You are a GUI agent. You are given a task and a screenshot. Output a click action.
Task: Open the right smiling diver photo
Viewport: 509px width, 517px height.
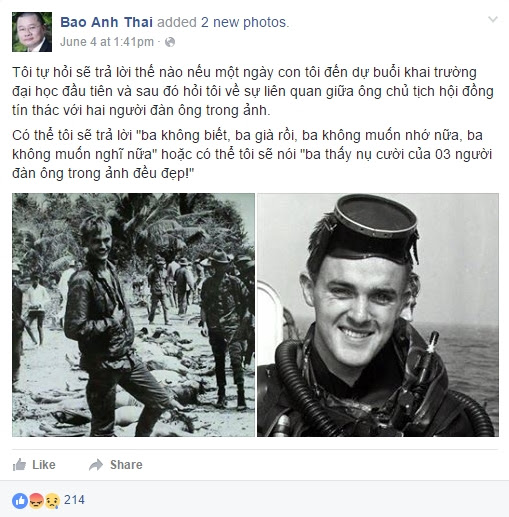coord(378,315)
